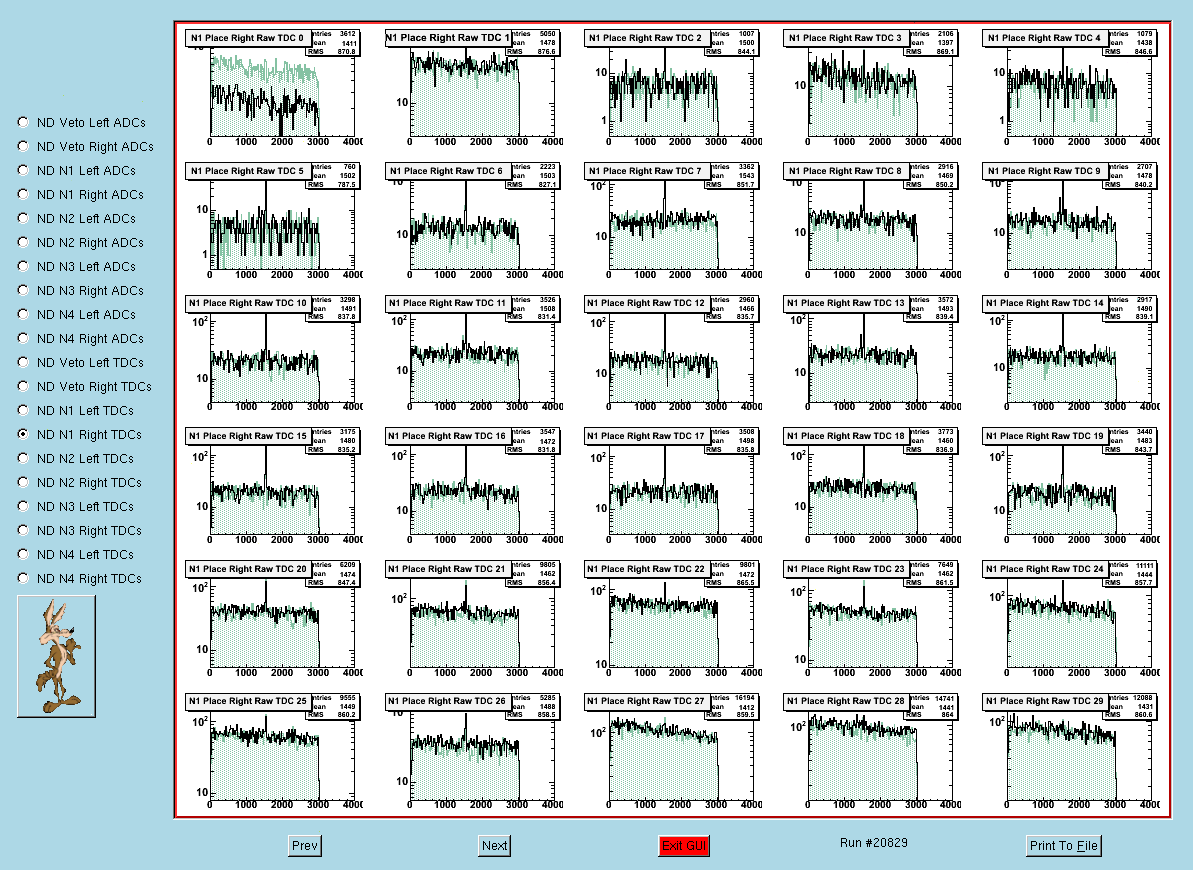Go to previous page with Prev
This screenshot has width=1193, height=870.
point(304,846)
